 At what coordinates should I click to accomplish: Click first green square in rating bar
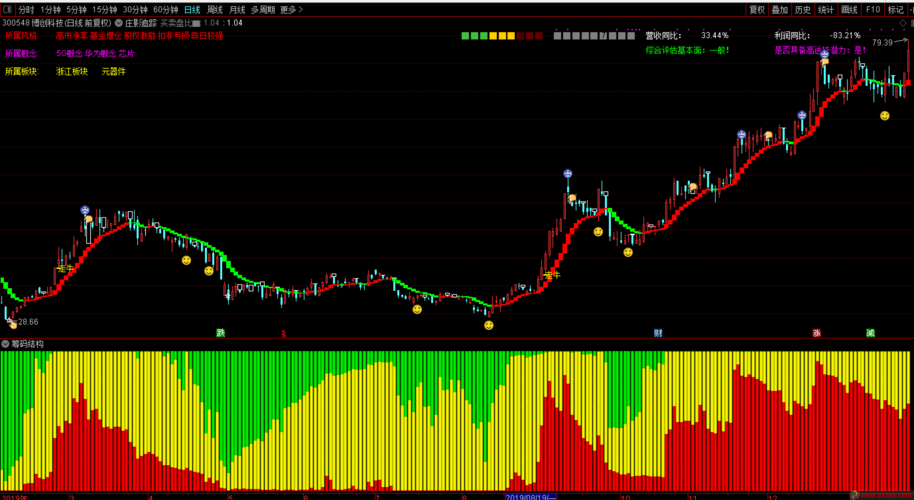466,36
